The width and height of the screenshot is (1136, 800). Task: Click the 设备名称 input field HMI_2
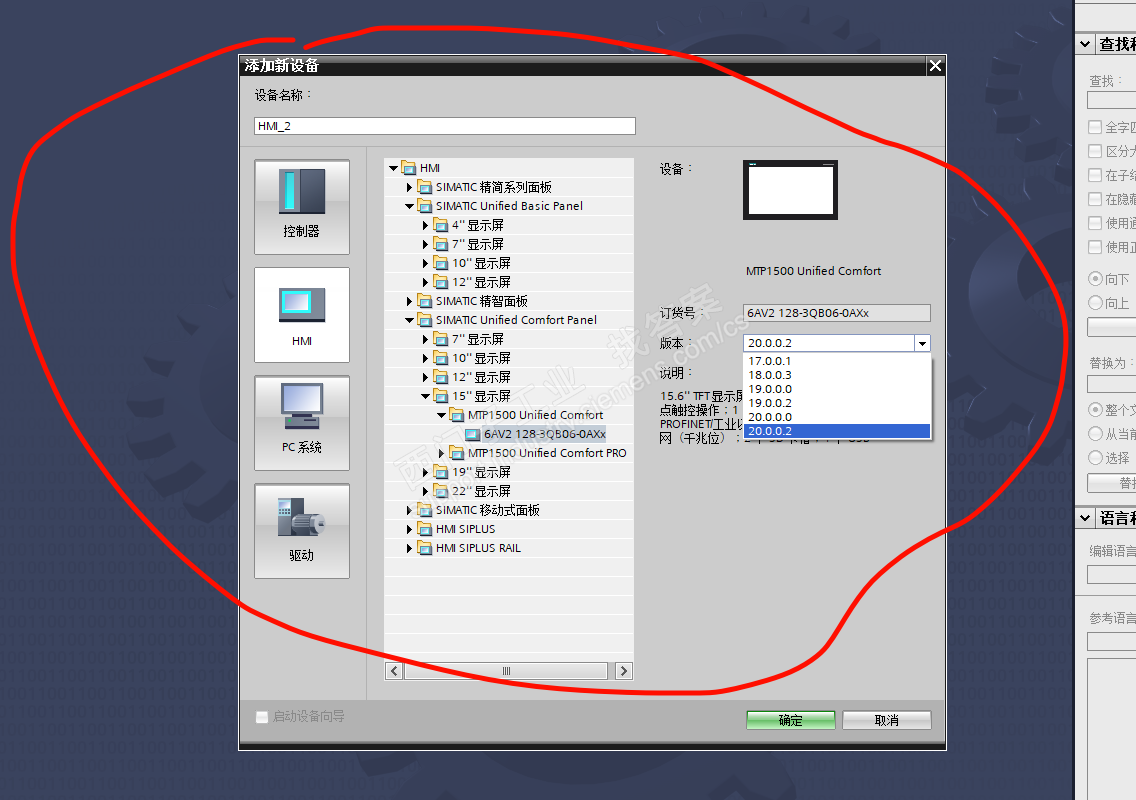pyautogui.click(x=445, y=126)
